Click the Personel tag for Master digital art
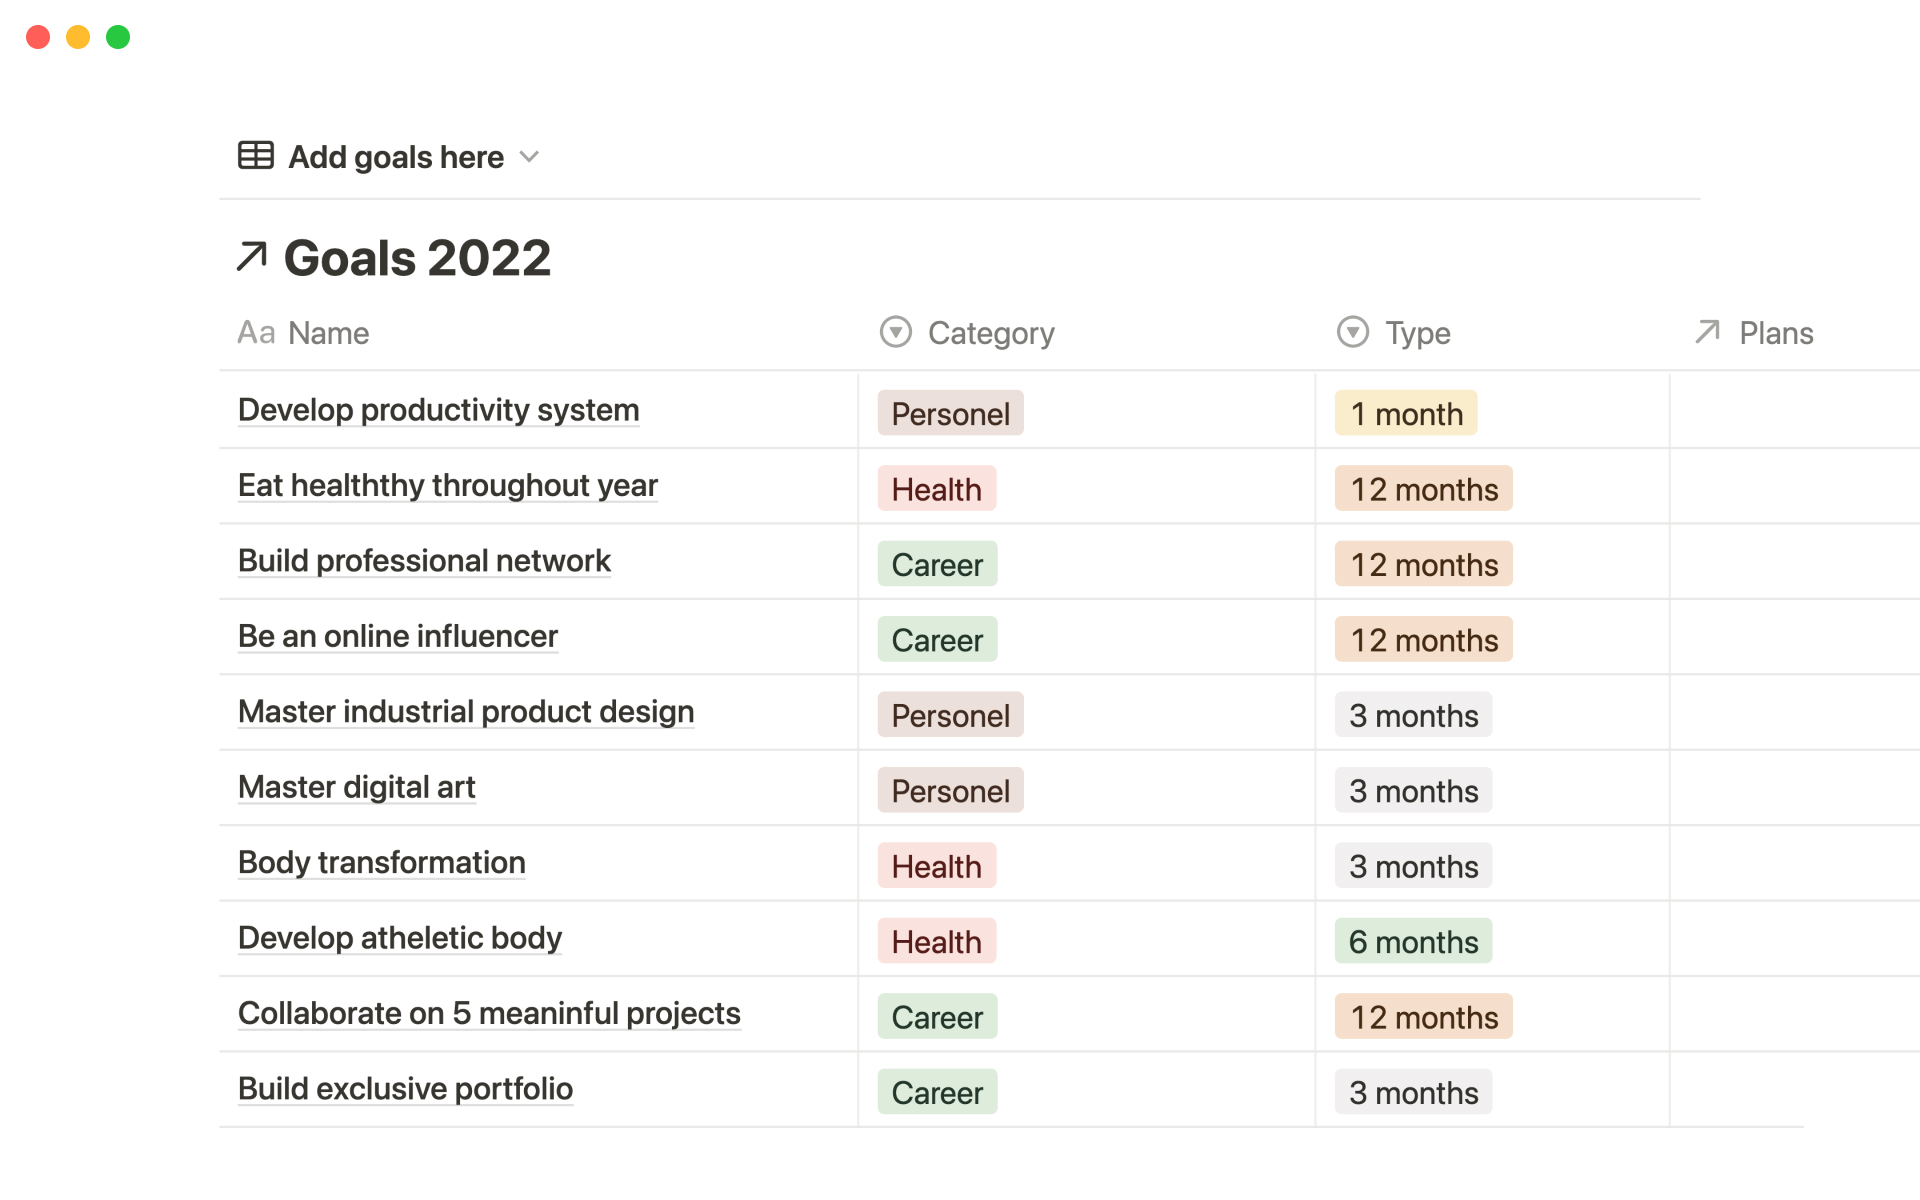1920x1200 pixels. (x=950, y=790)
